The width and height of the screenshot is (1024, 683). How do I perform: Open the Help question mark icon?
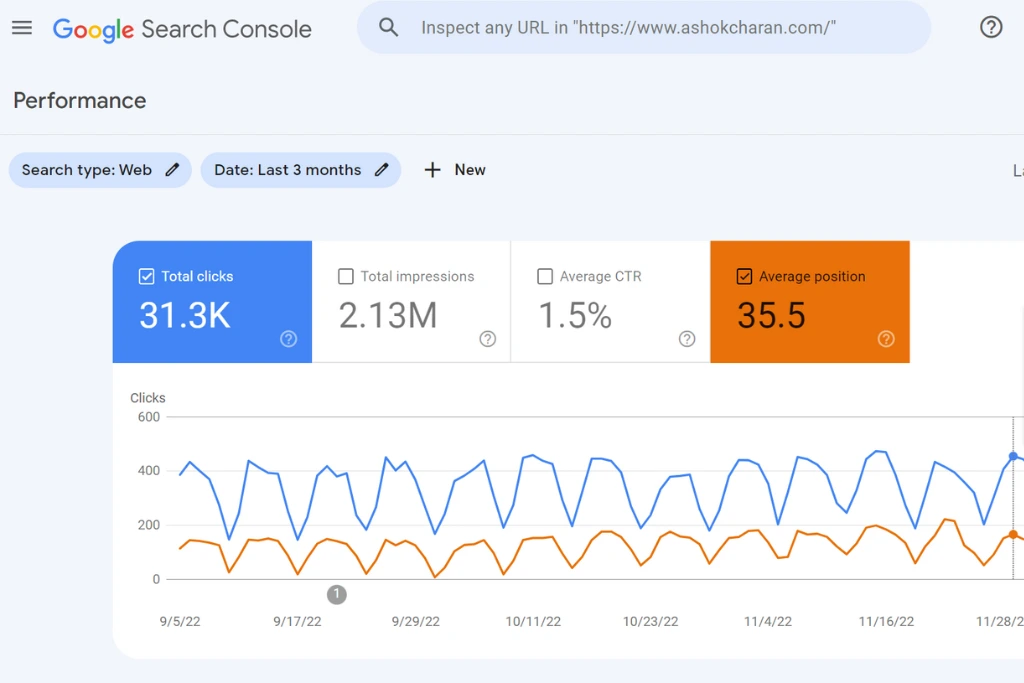click(x=990, y=28)
